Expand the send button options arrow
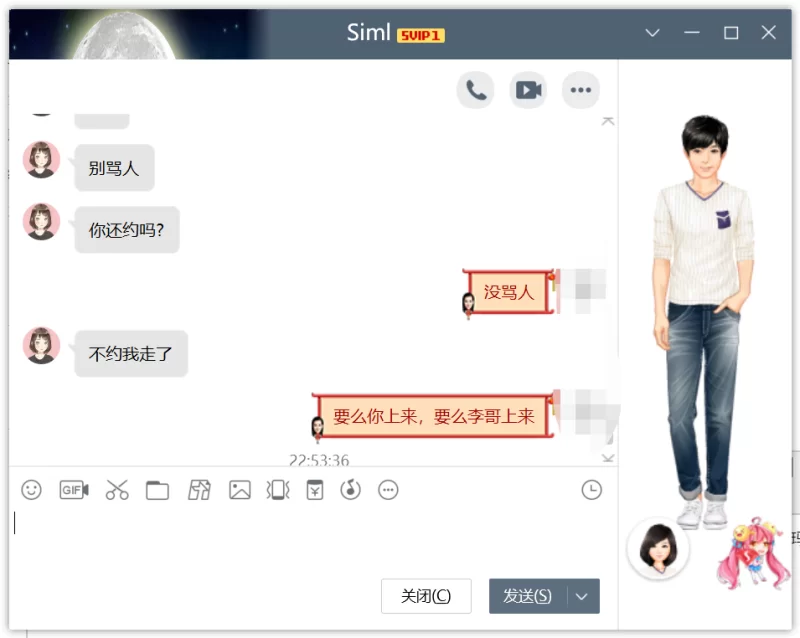Screen dimensions: 800x638 coord(583,596)
